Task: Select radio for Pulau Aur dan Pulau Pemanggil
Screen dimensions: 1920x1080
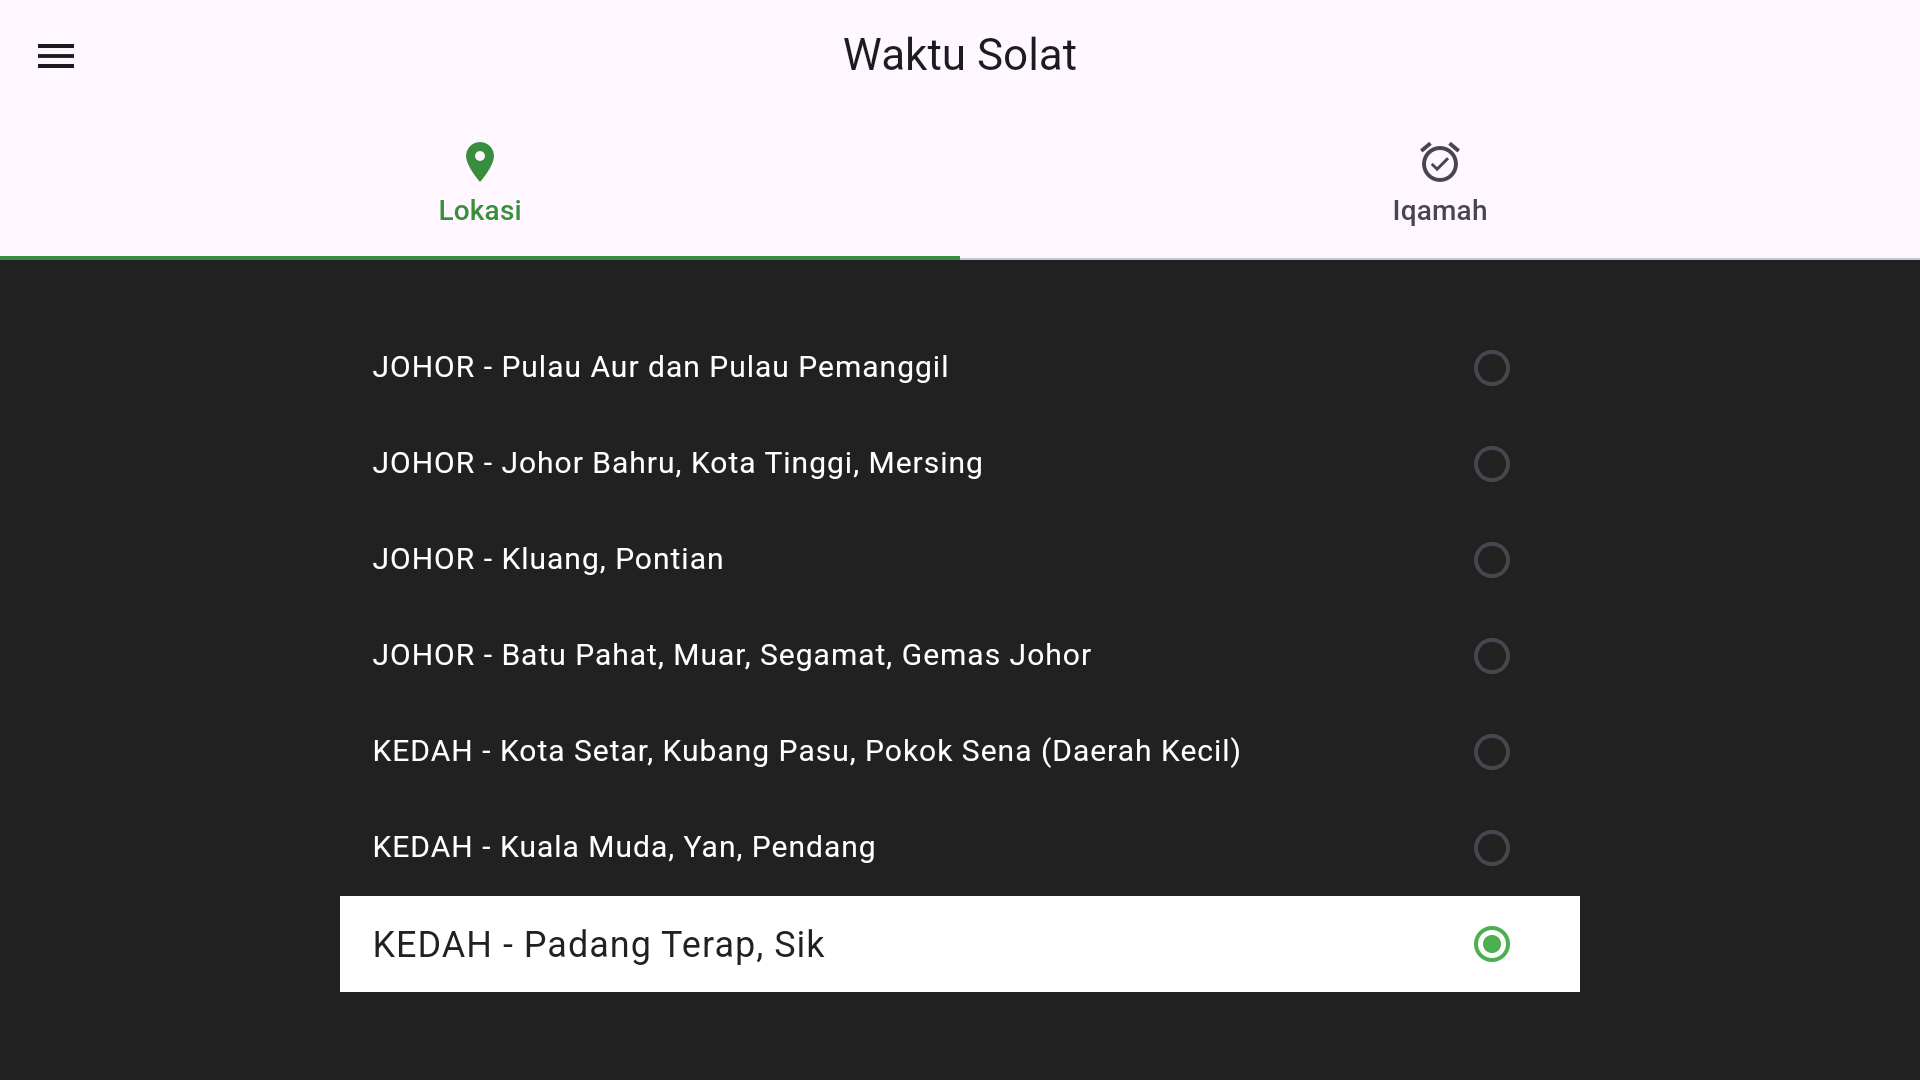Action: (1491, 368)
